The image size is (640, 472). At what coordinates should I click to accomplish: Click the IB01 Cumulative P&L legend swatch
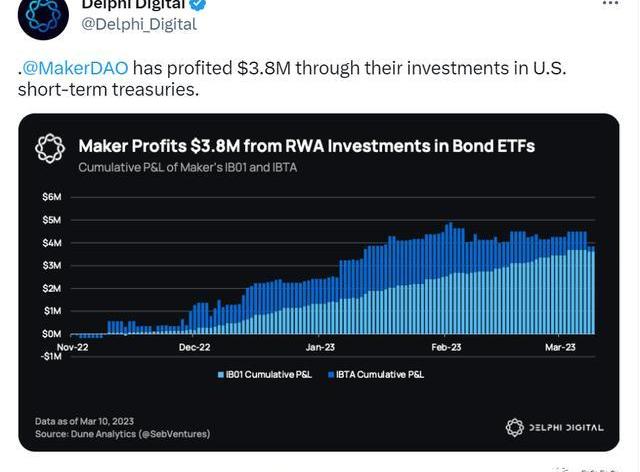click(221, 374)
